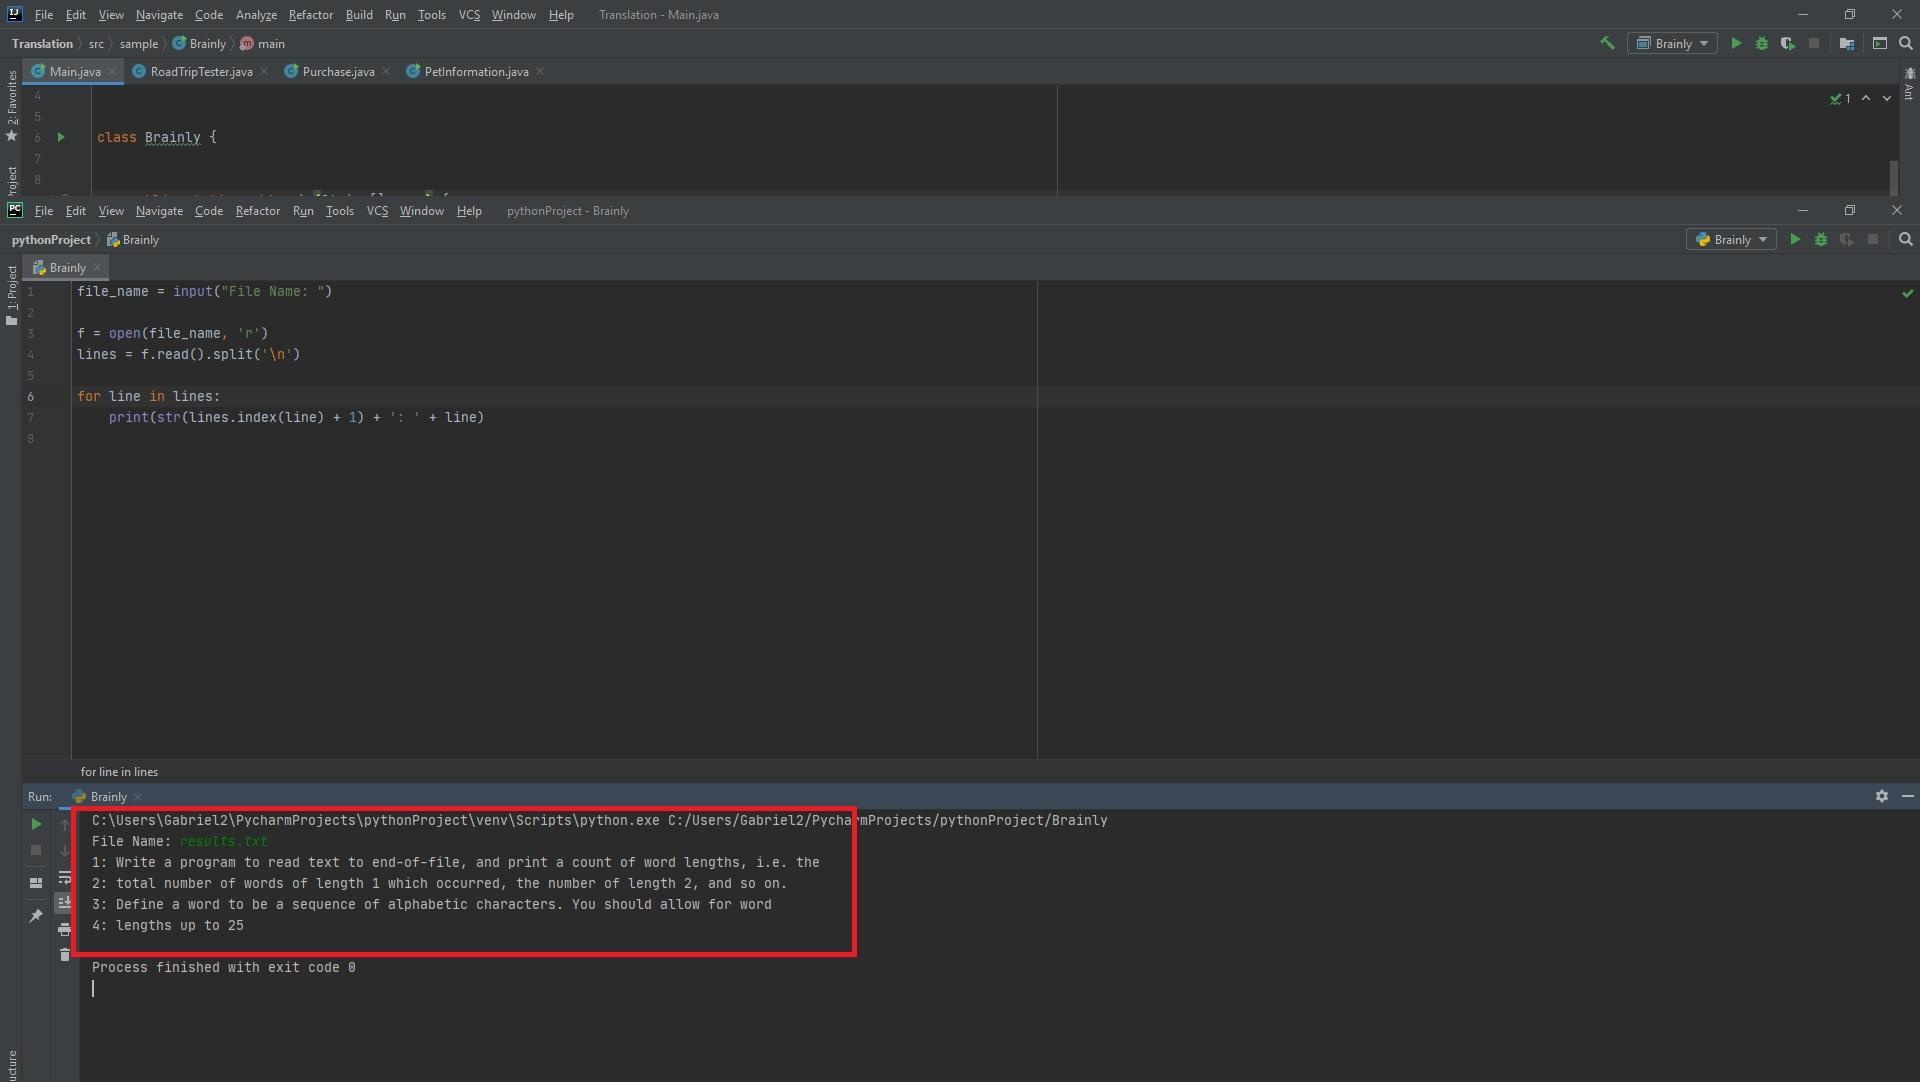Viewport: 1920px width, 1082px height.
Task: Click the pythonProject breadcrumb in PyCharm
Action: (51, 240)
